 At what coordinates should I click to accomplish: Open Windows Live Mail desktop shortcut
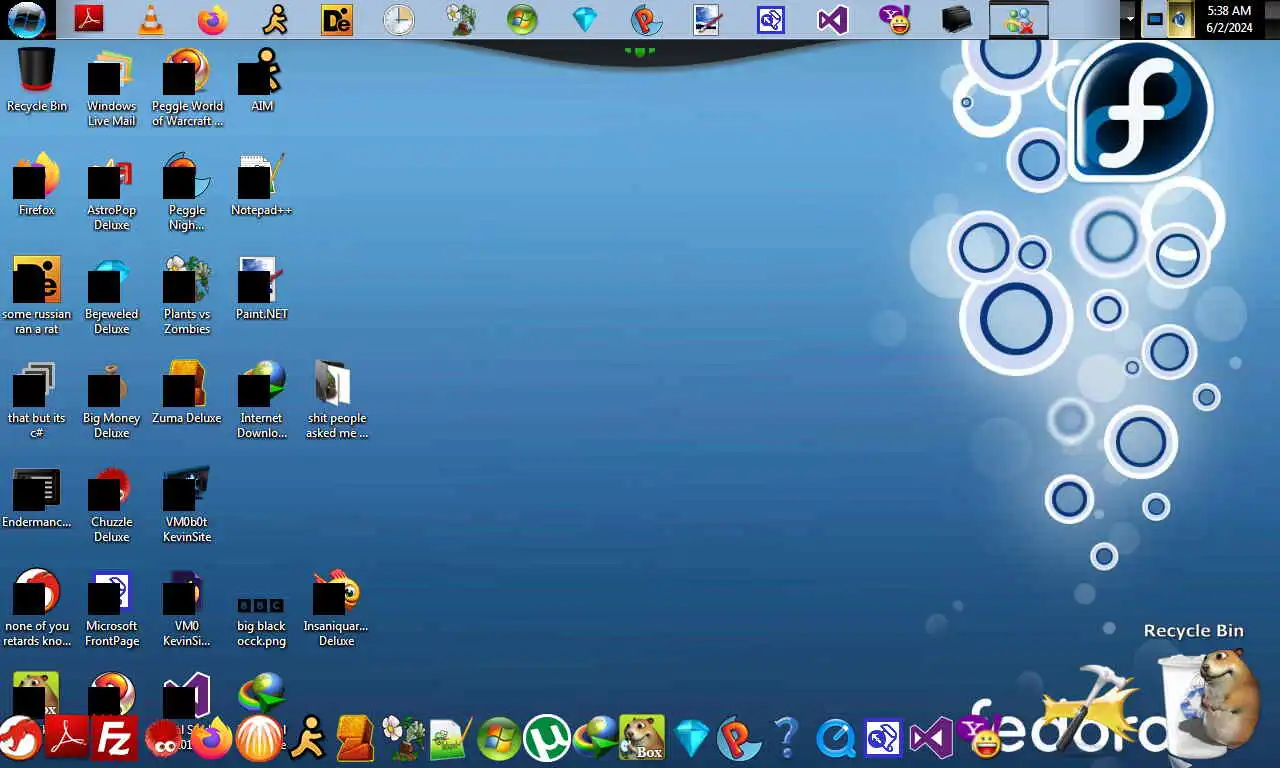click(111, 88)
